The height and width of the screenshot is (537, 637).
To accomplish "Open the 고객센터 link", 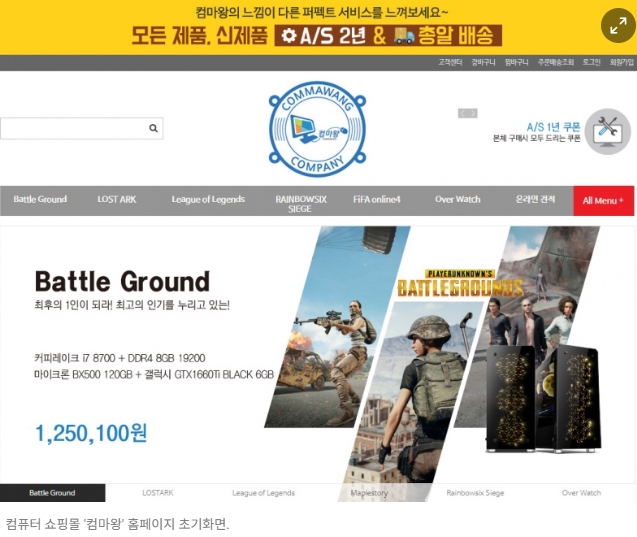I will pyautogui.click(x=450, y=63).
